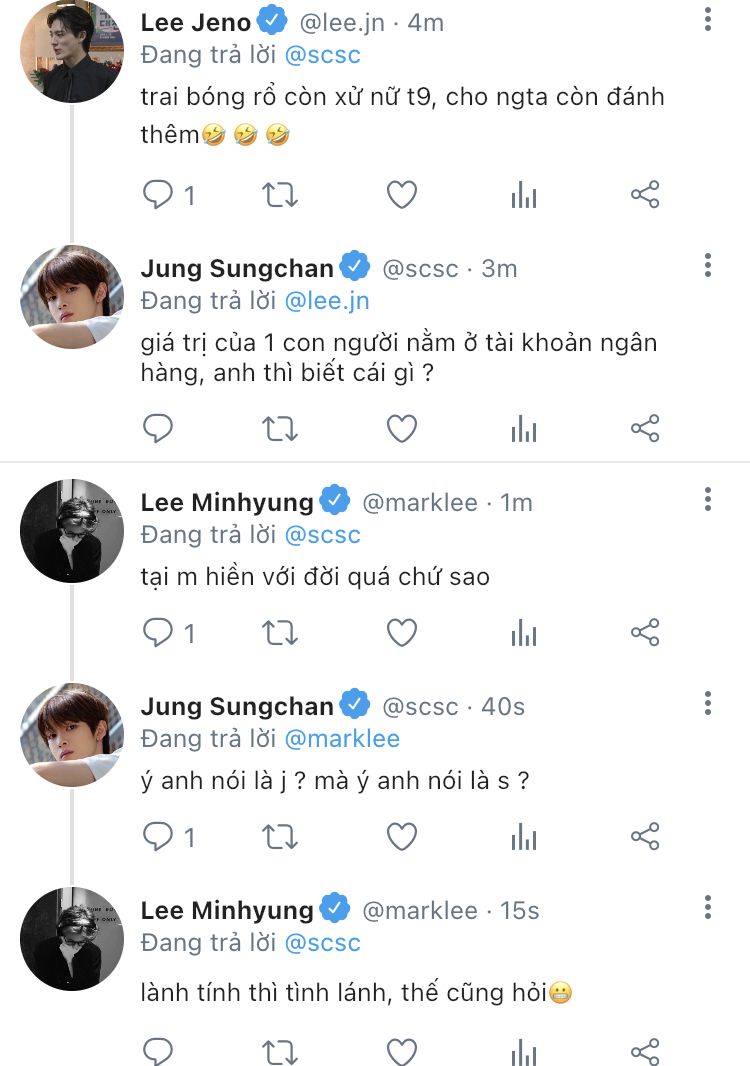
Task: Share Jung Sungchan's 40s tweet
Action: coord(645,837)
